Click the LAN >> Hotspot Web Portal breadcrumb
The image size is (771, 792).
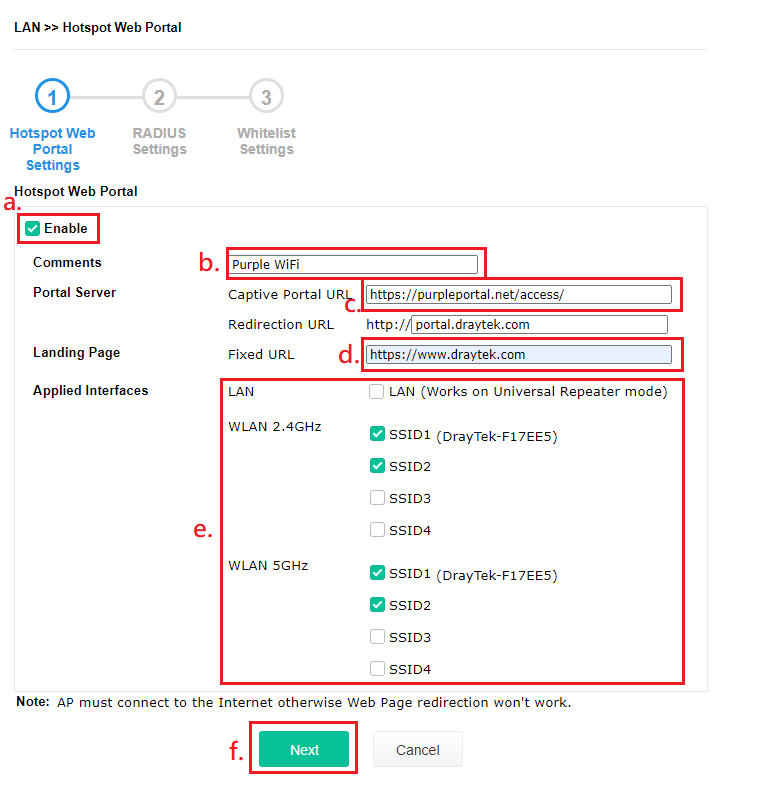coord(98,27)
